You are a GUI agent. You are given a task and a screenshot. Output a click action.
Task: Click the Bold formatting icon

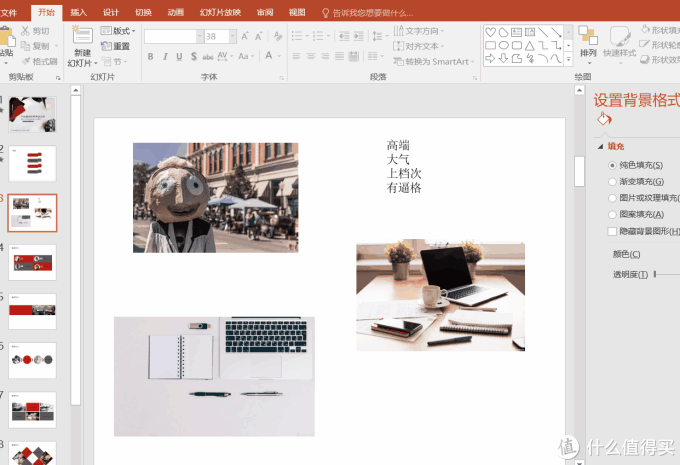[150, 56]
